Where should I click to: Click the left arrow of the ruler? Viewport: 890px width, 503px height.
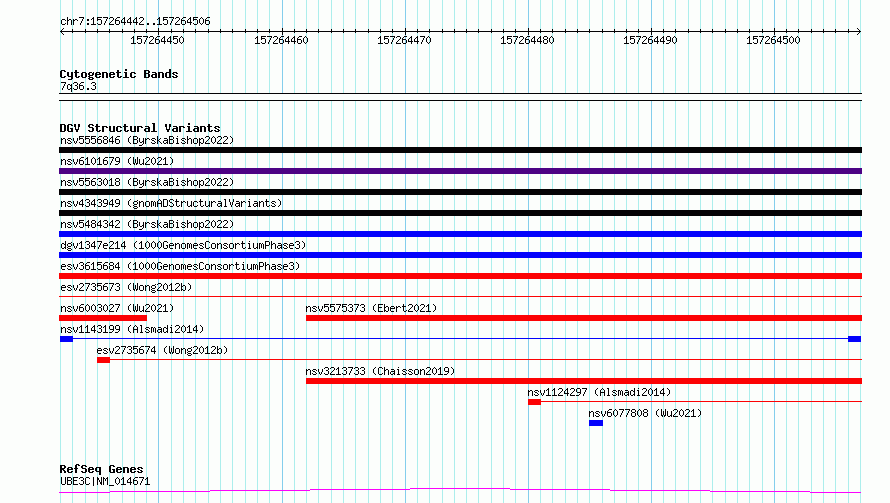click(x=62, y=32)
